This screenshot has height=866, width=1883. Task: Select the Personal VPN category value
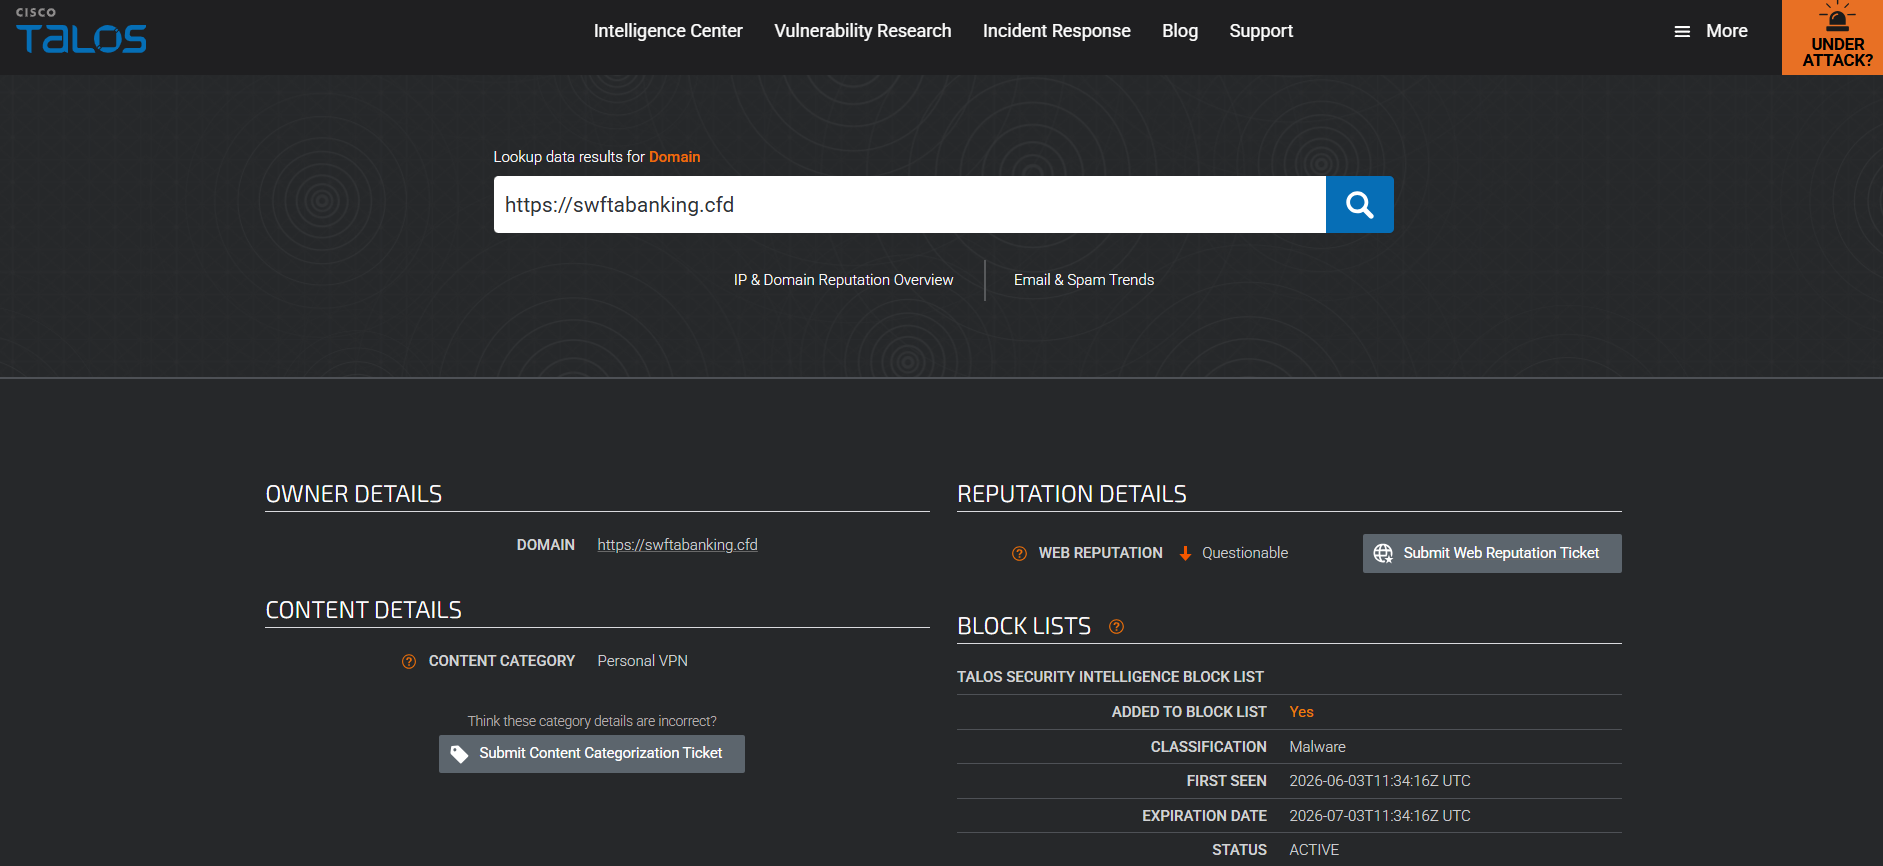[x=643, y=661]
